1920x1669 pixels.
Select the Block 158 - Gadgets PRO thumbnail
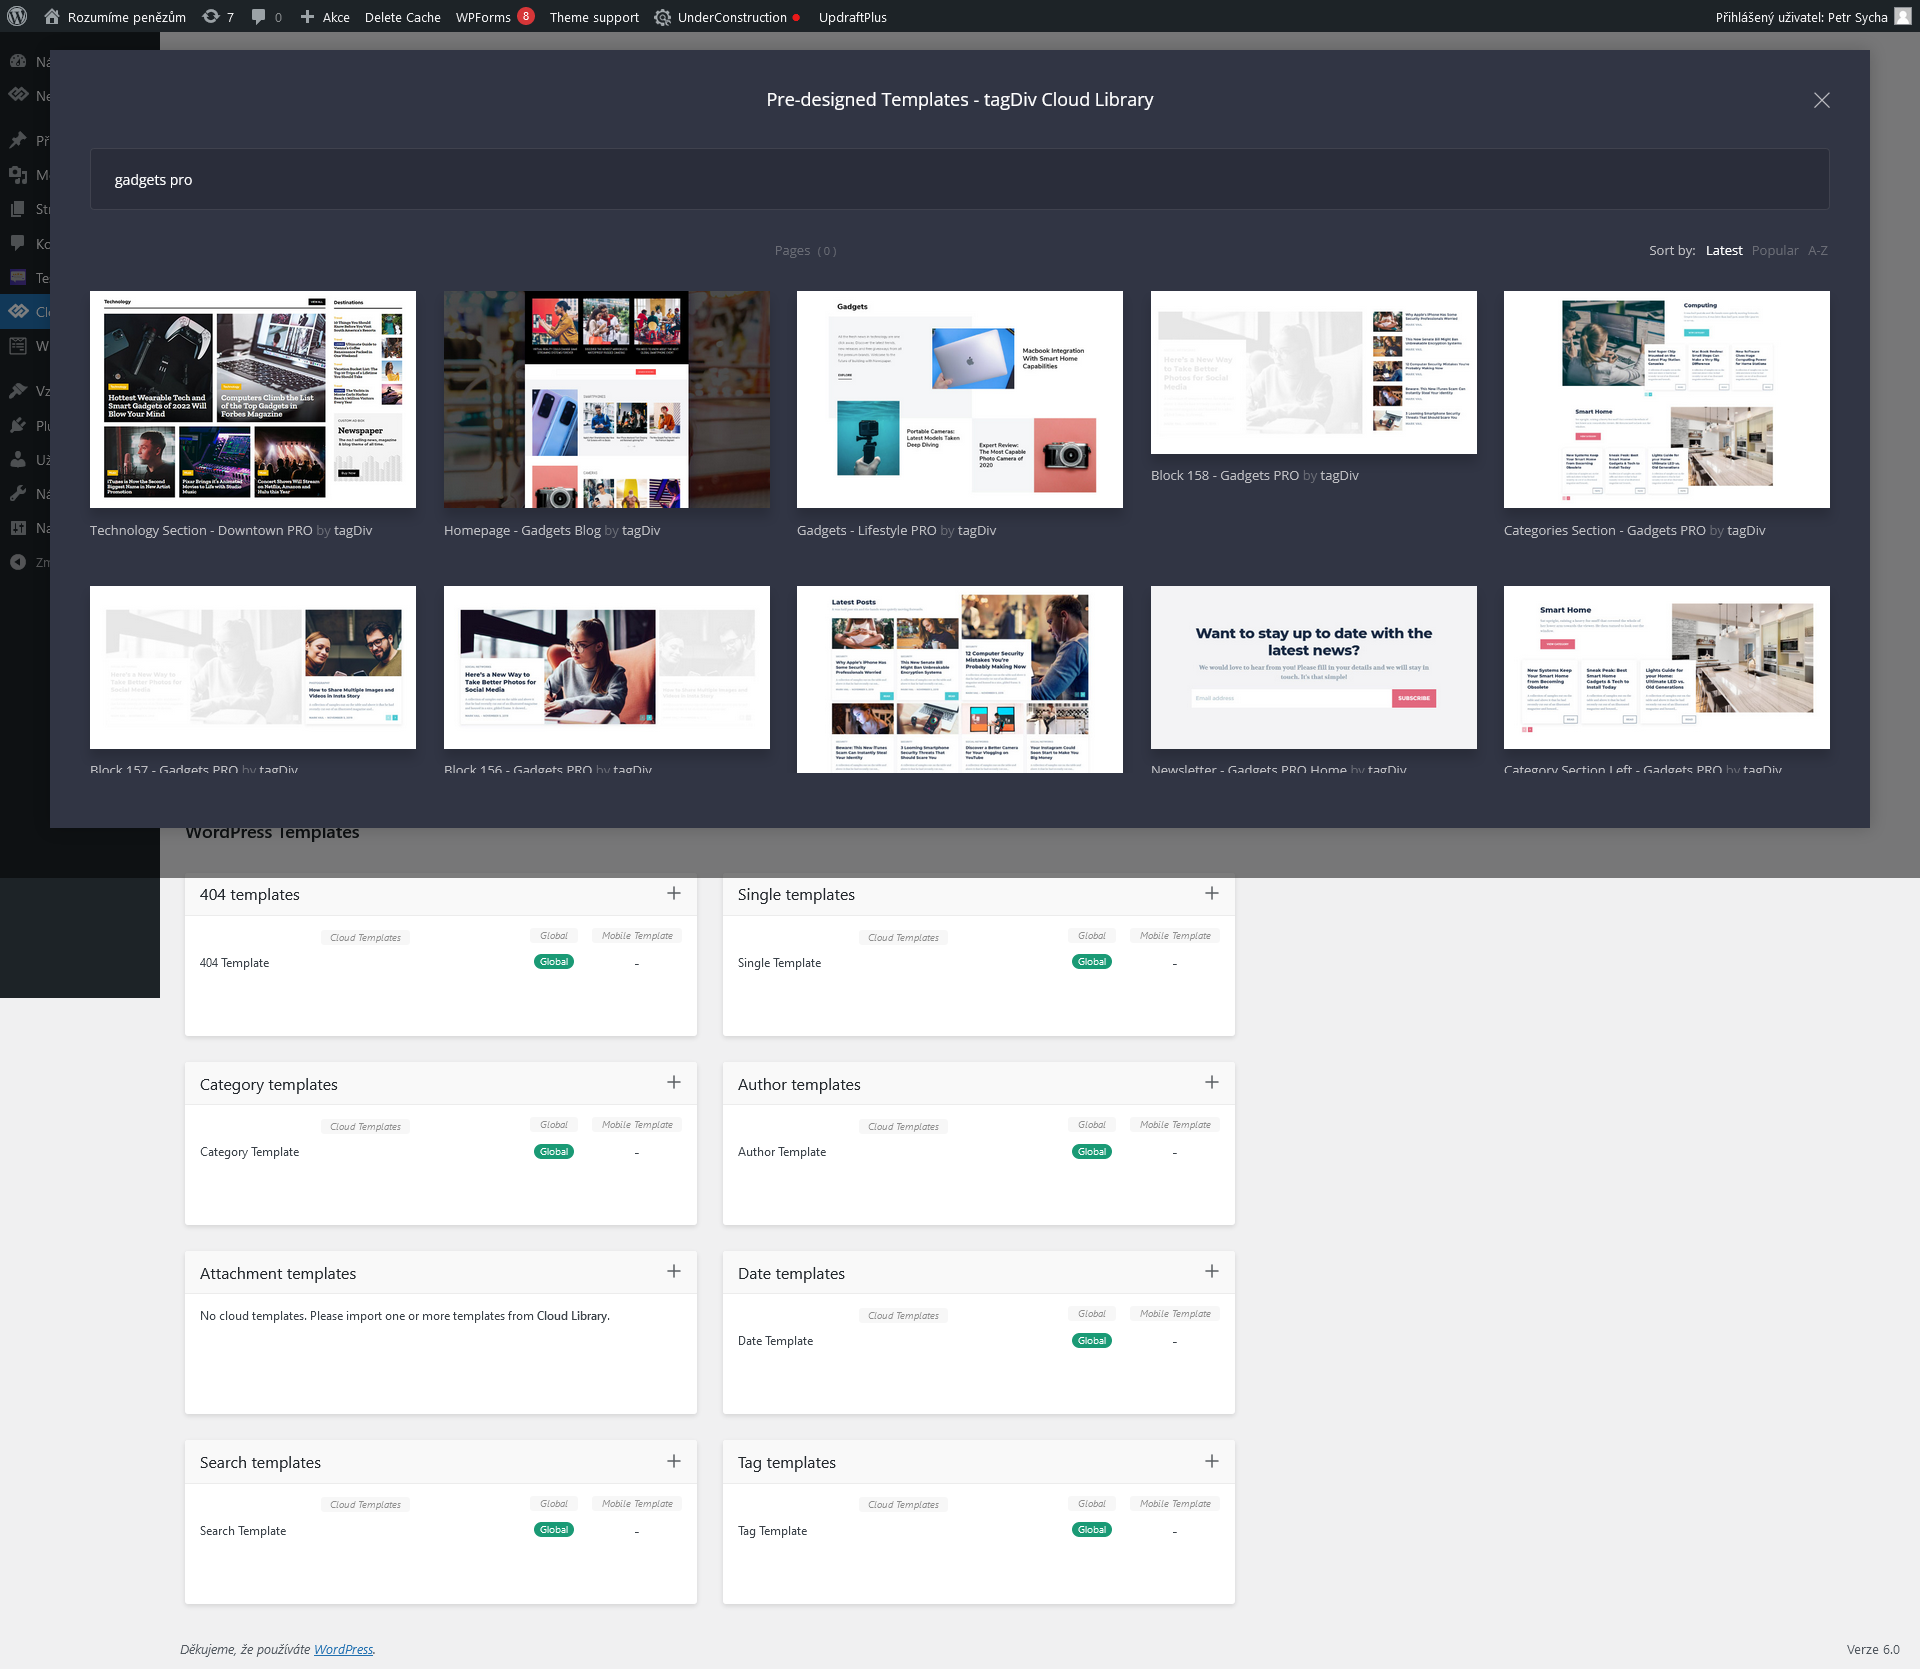tap(1314, 372)
